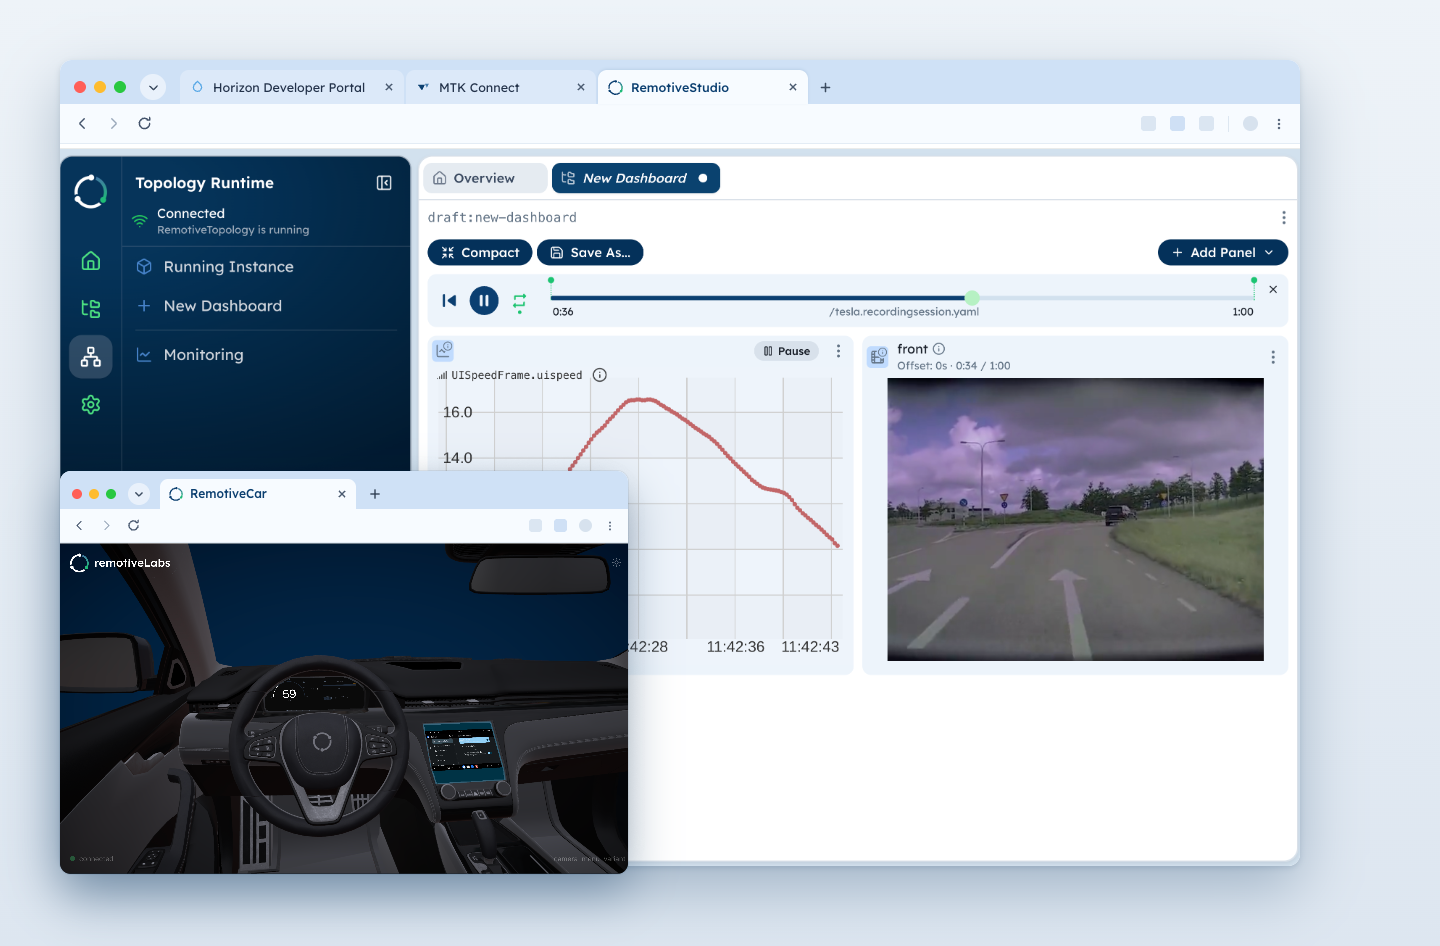This screenshot has width=1440, height=946.
Task: Click the settings gear in RemotiveCar view
Action: pyautogui.click(x=616, y=563)
